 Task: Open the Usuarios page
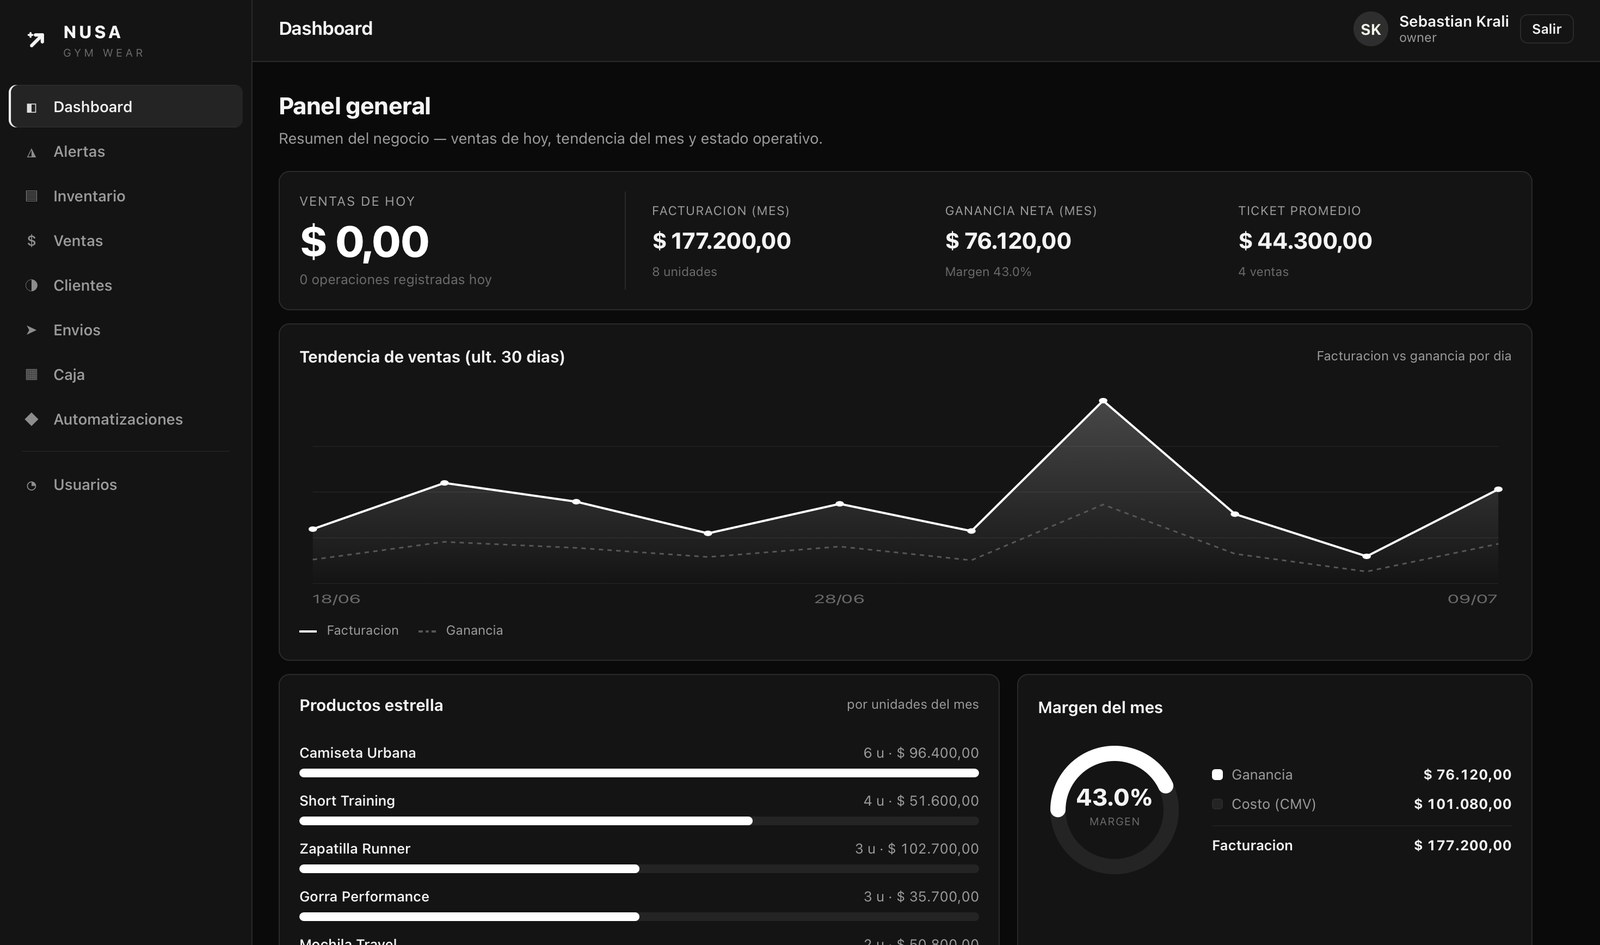126,484
